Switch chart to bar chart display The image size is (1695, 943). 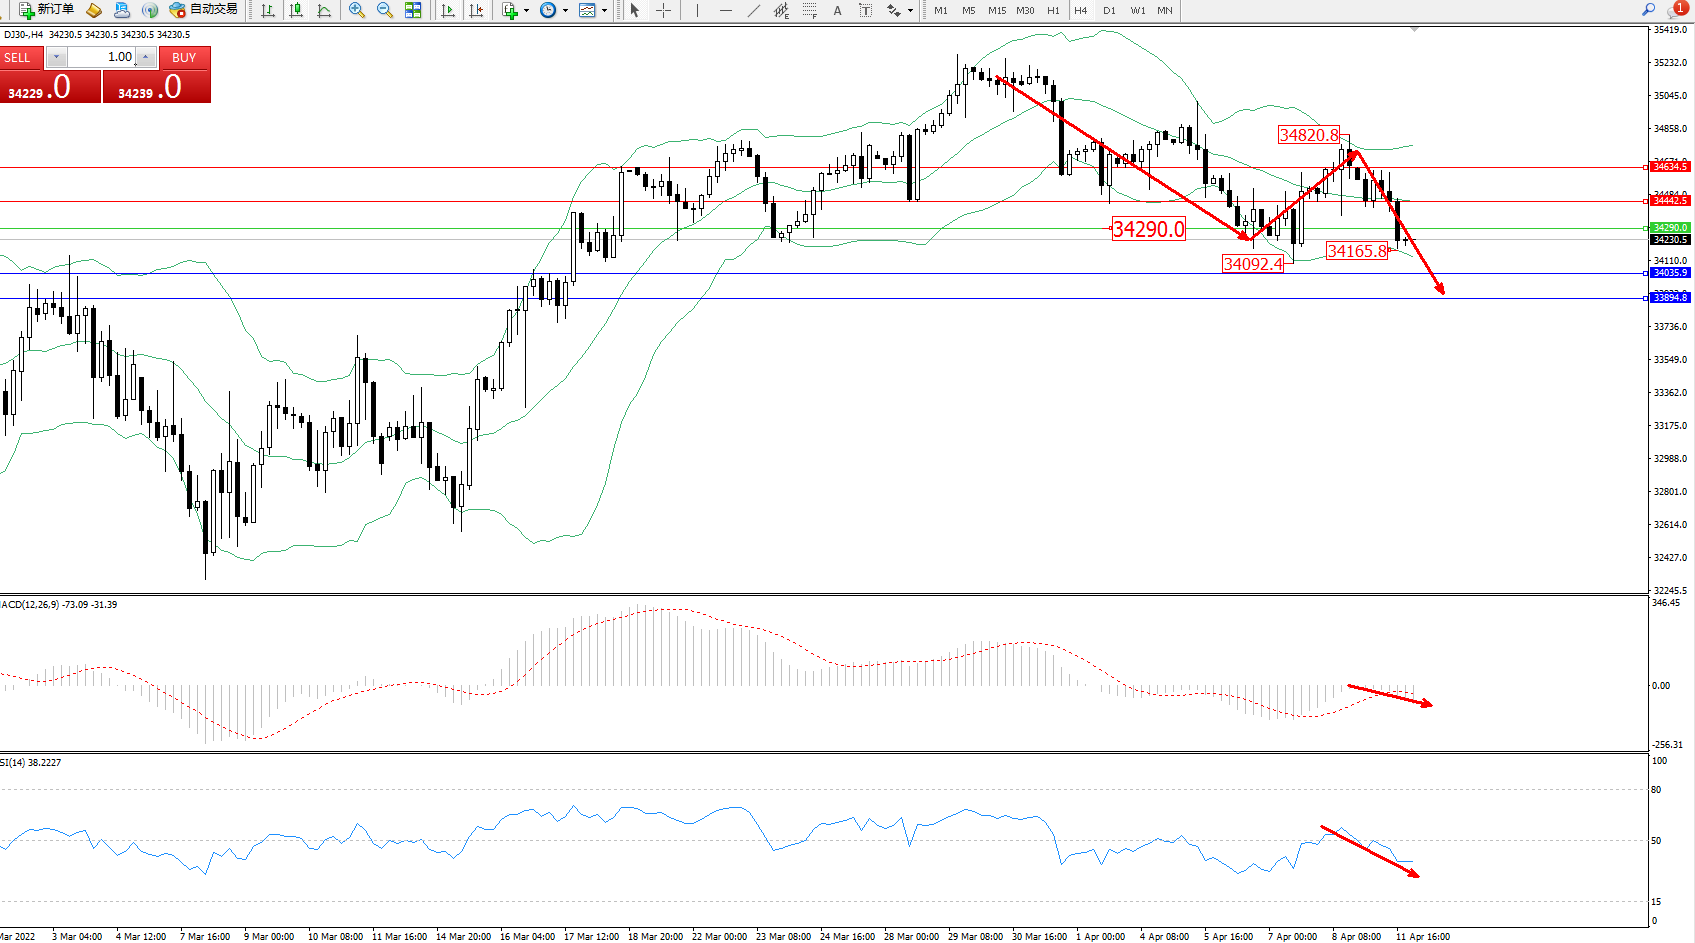pyautogui.click(x=268, y=10)
